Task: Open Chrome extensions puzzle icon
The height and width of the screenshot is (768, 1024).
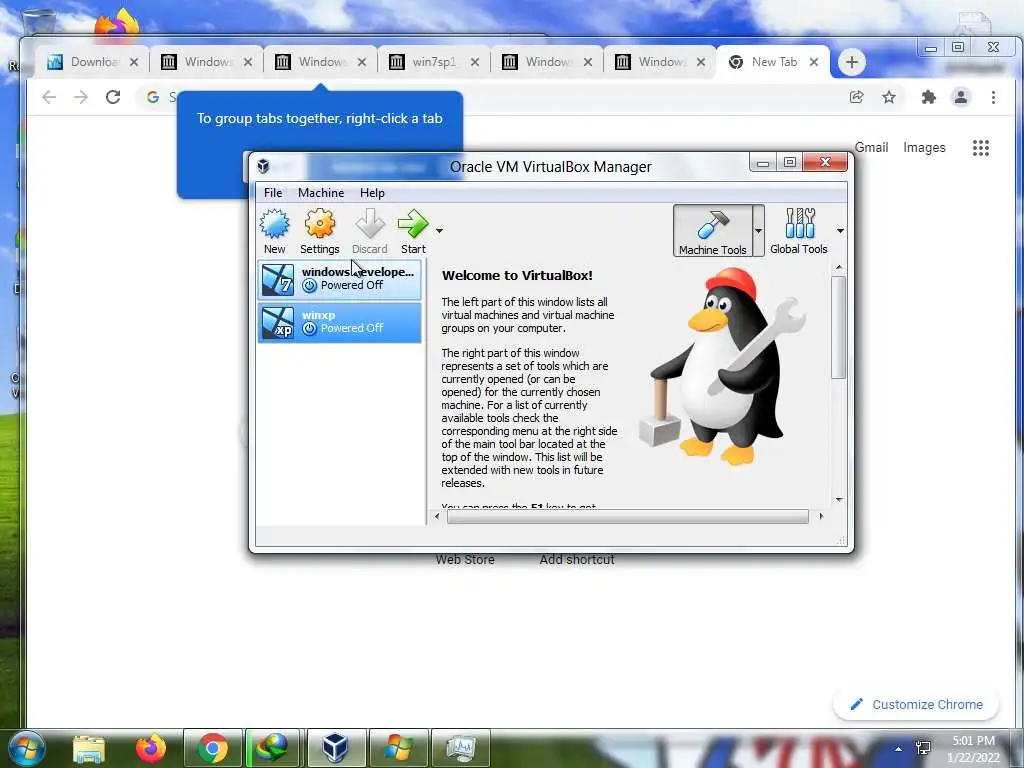Action: click(929, 97)
